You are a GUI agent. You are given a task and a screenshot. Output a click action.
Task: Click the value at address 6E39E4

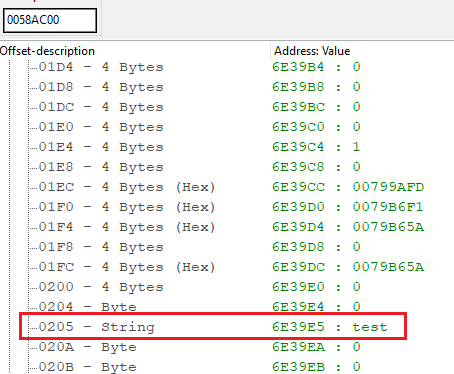coord(356,307)
